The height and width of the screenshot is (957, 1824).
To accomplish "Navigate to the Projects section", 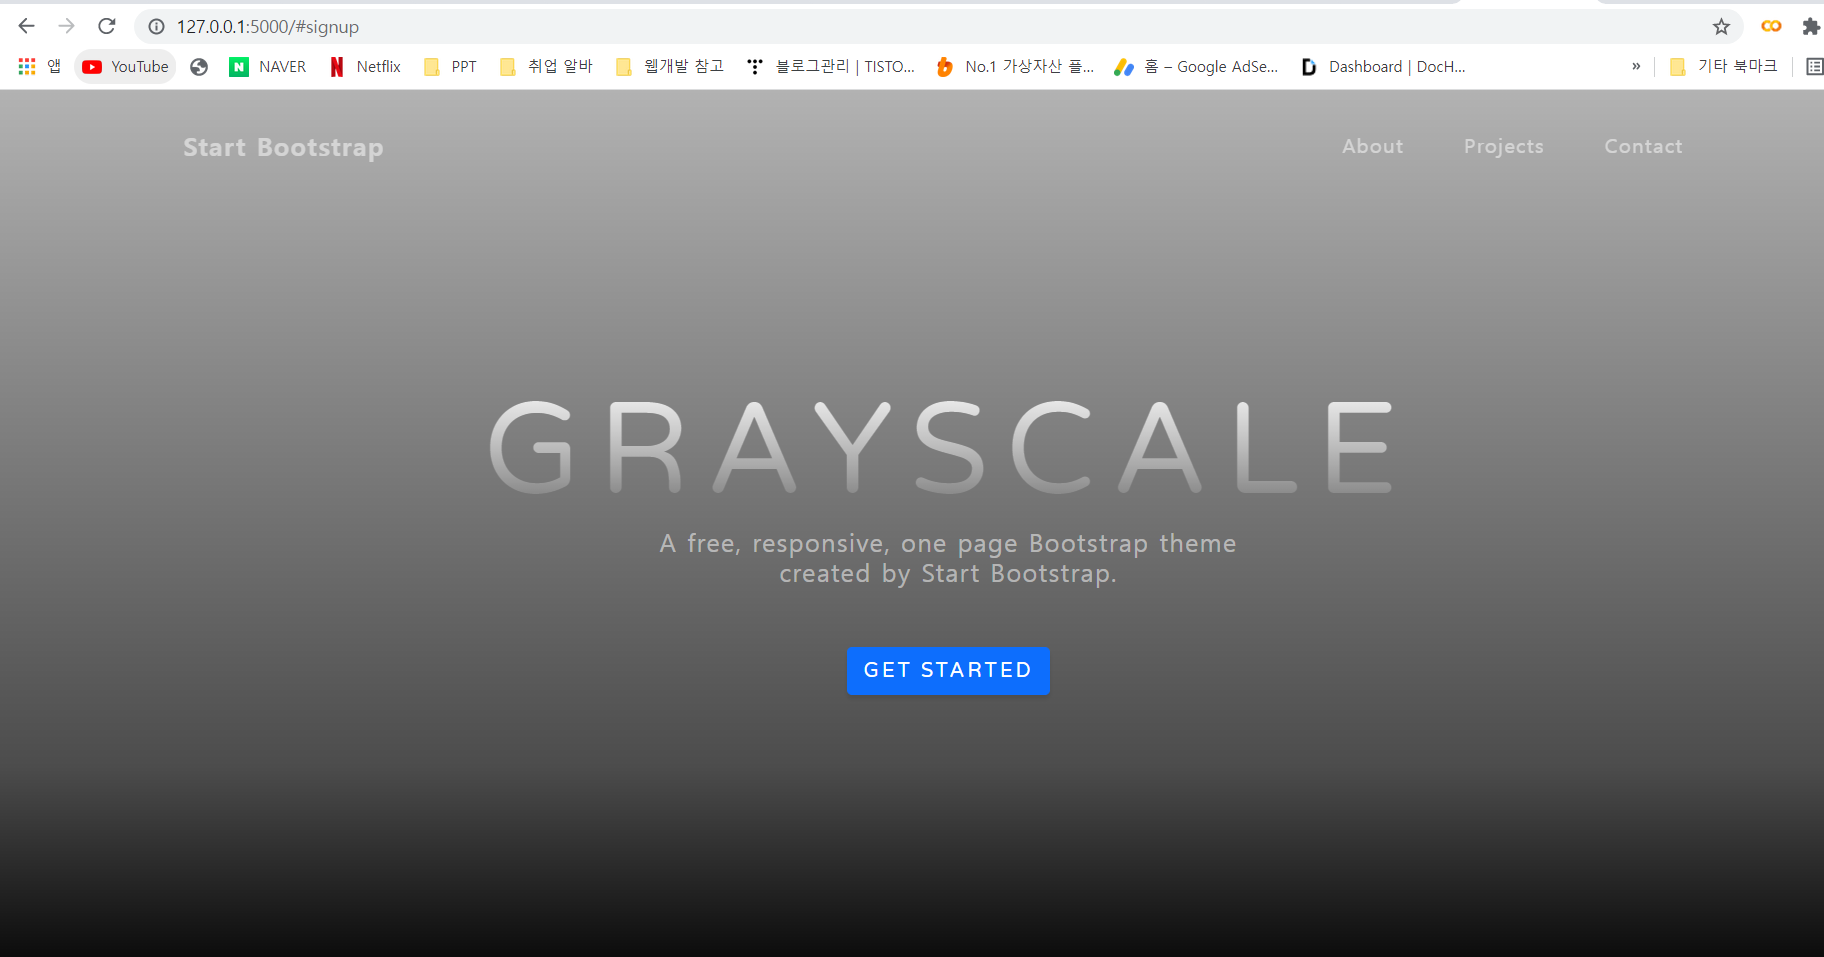I will pos(1503,146).
